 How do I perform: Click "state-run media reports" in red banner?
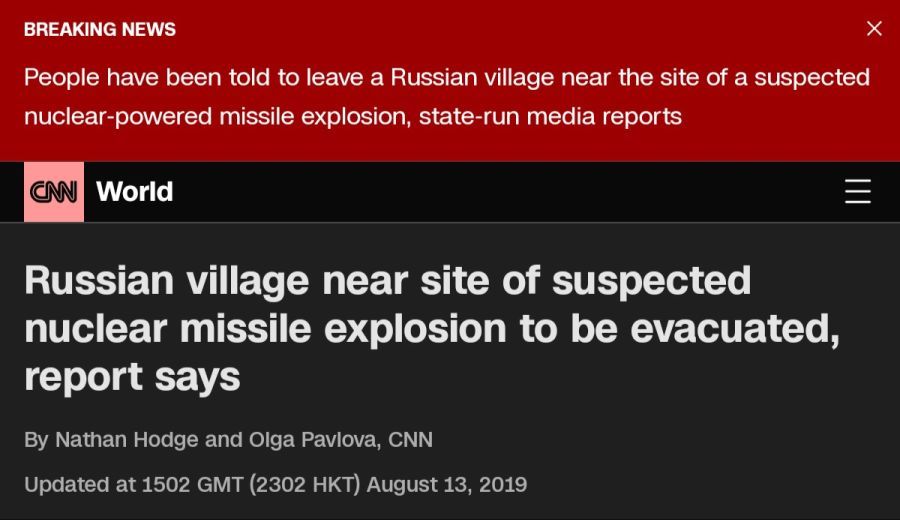click(550, 117)
